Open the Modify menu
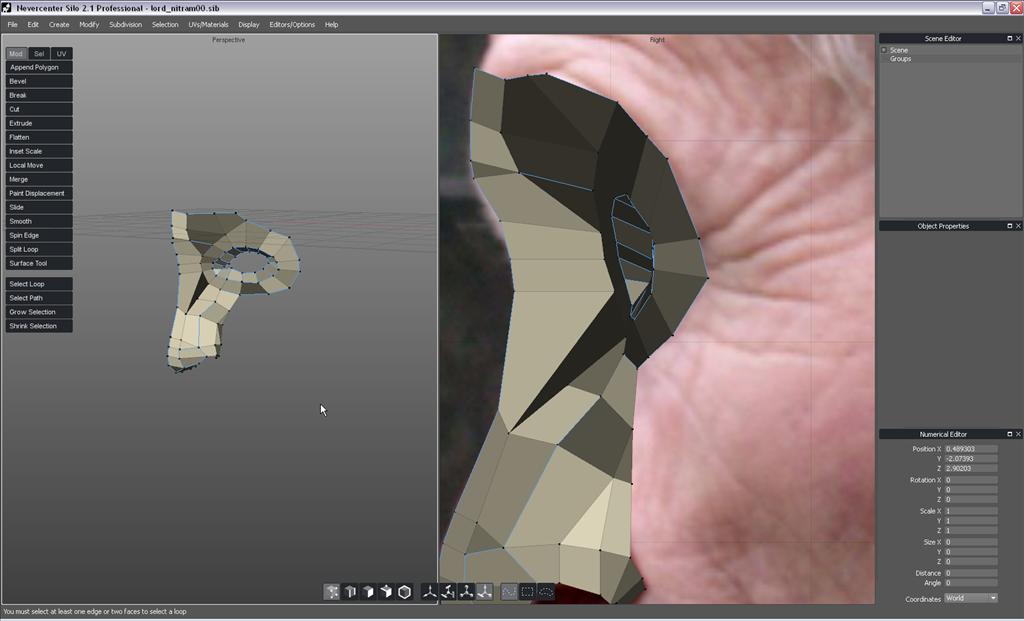The height and width of the screenshot is (621, 1024). pos(89,25)
